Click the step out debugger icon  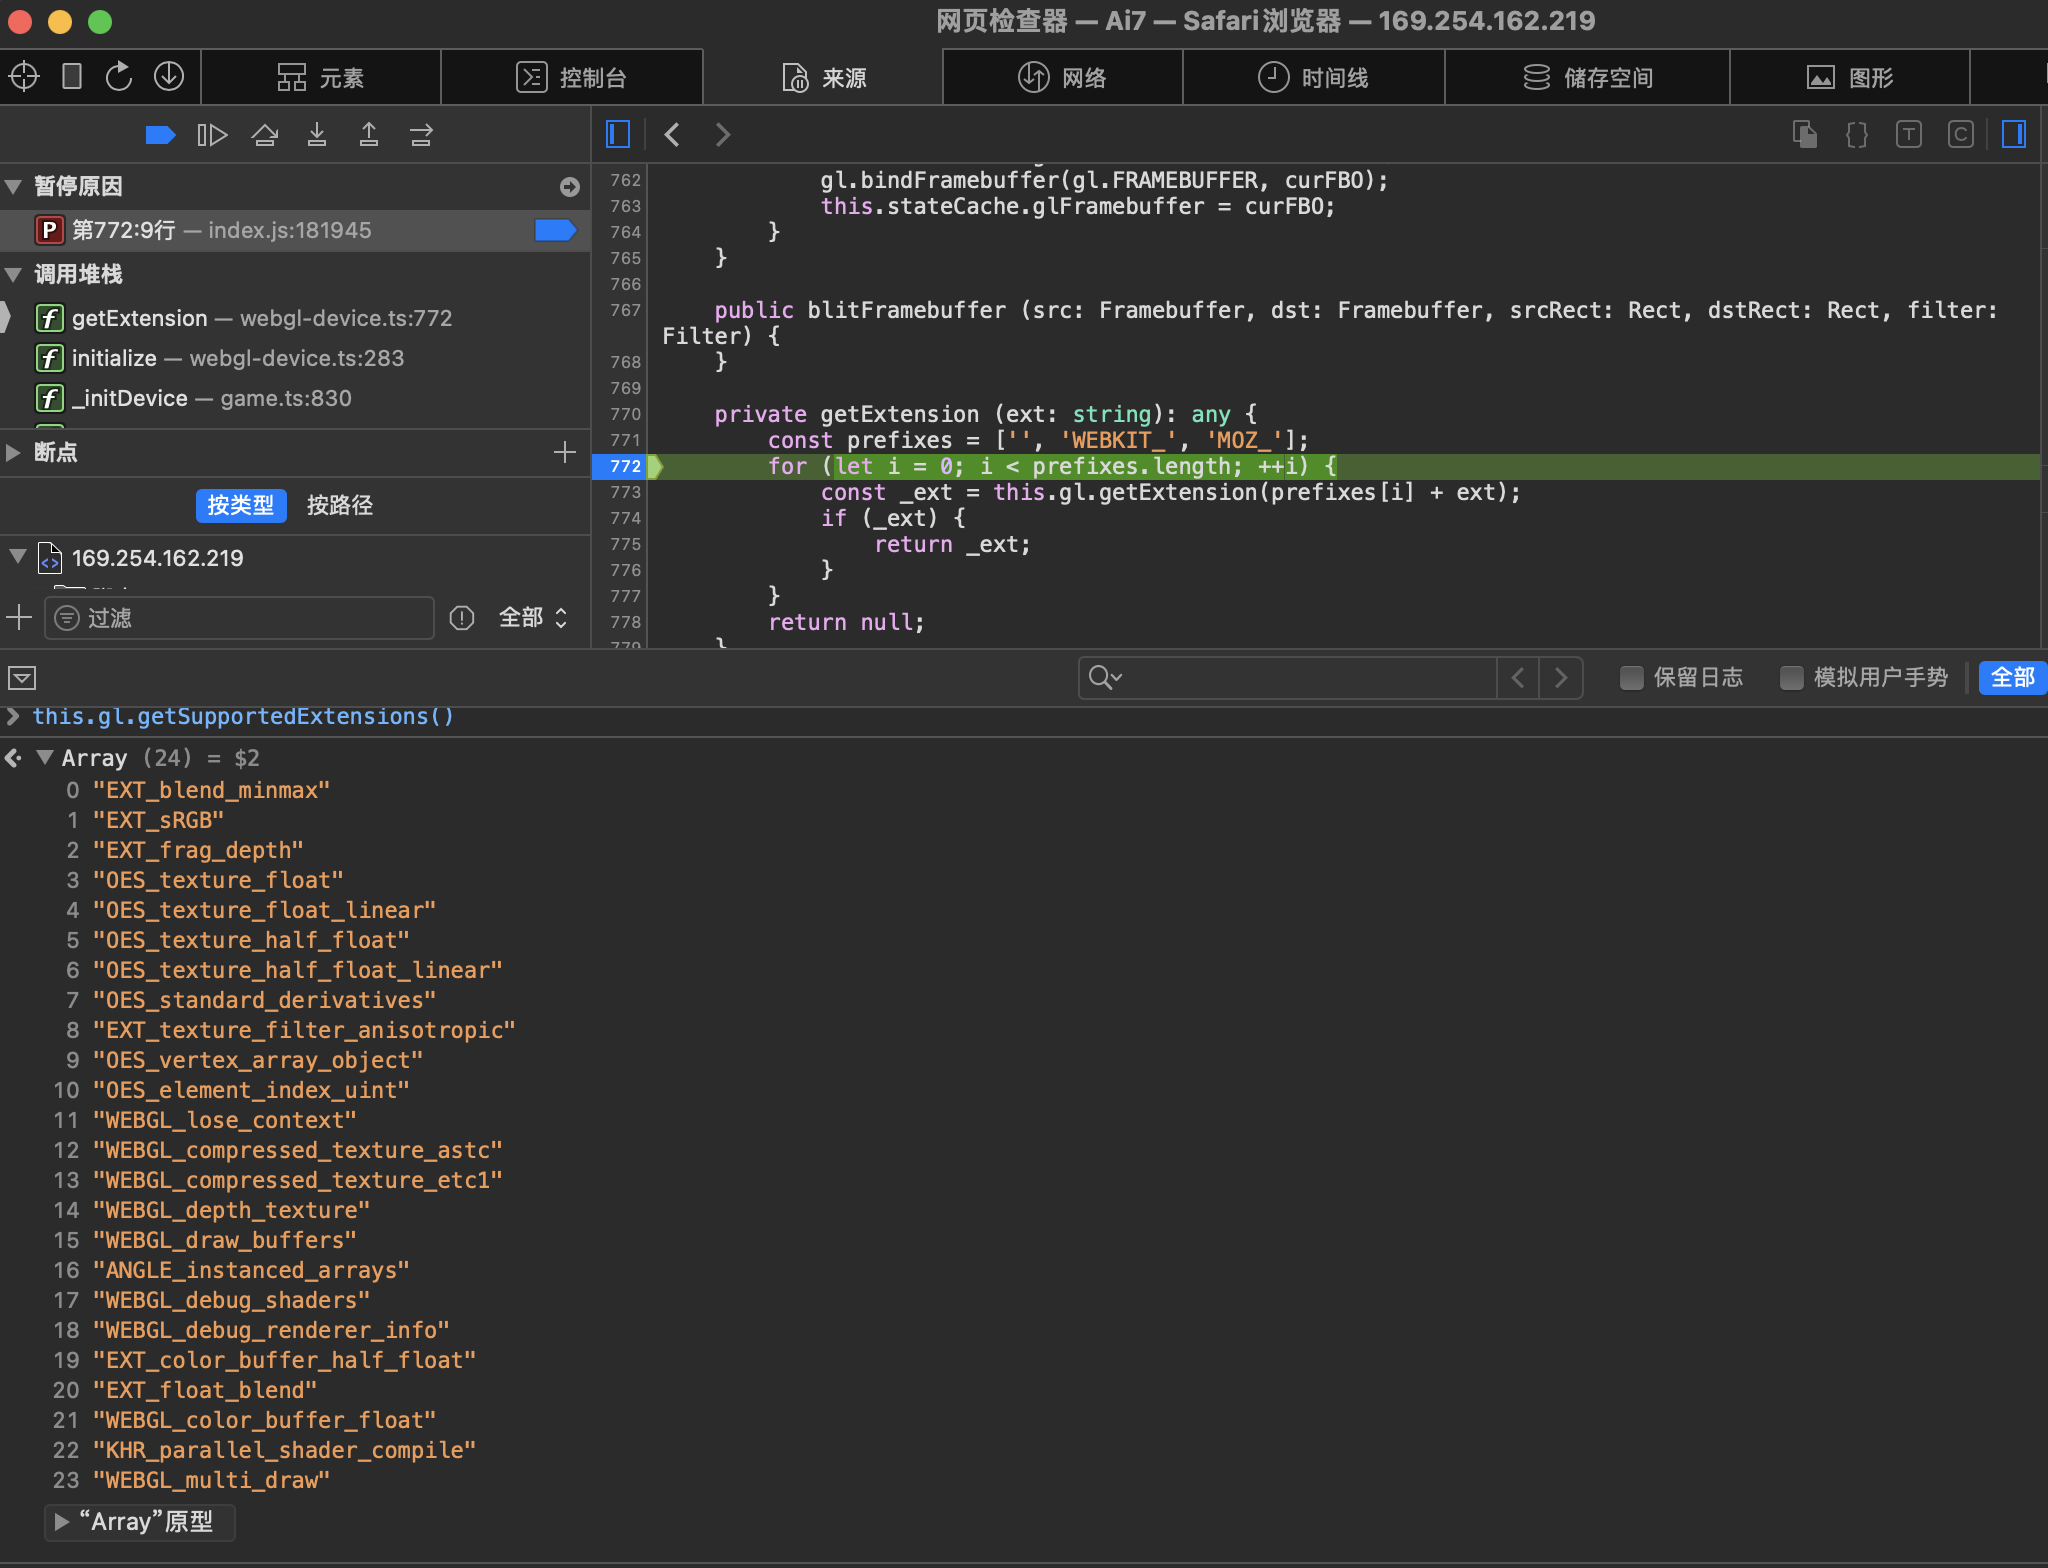click(x=369, y=135)
